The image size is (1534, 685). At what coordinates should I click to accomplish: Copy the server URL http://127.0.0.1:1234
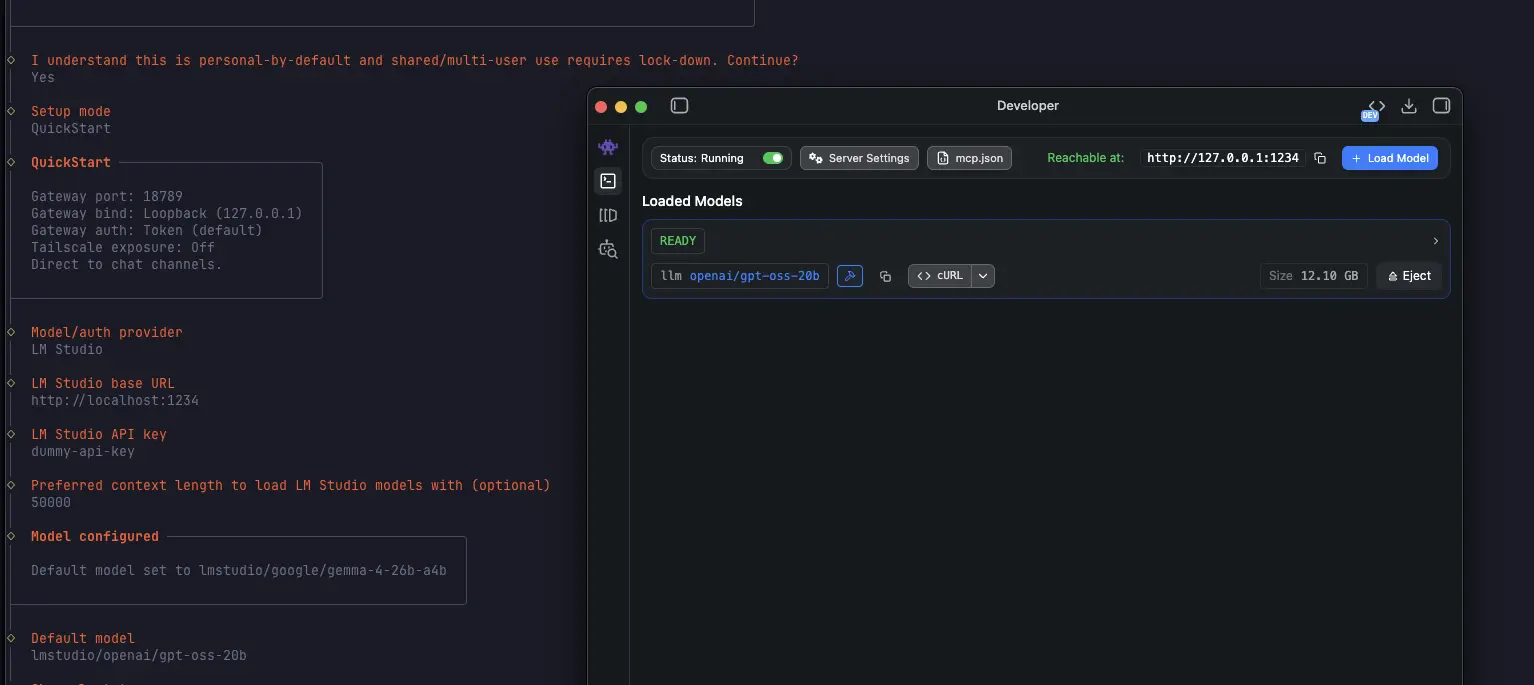(x=1320, y=158)
